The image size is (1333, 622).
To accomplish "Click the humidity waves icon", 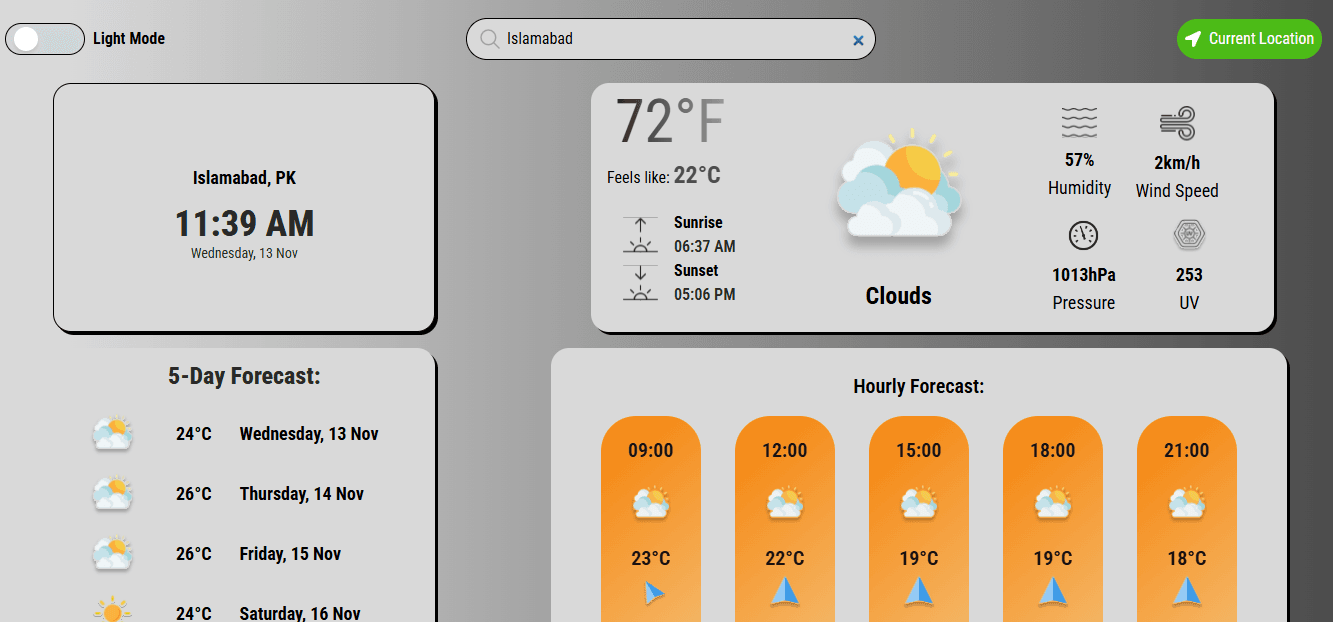I will (1079, 122).
